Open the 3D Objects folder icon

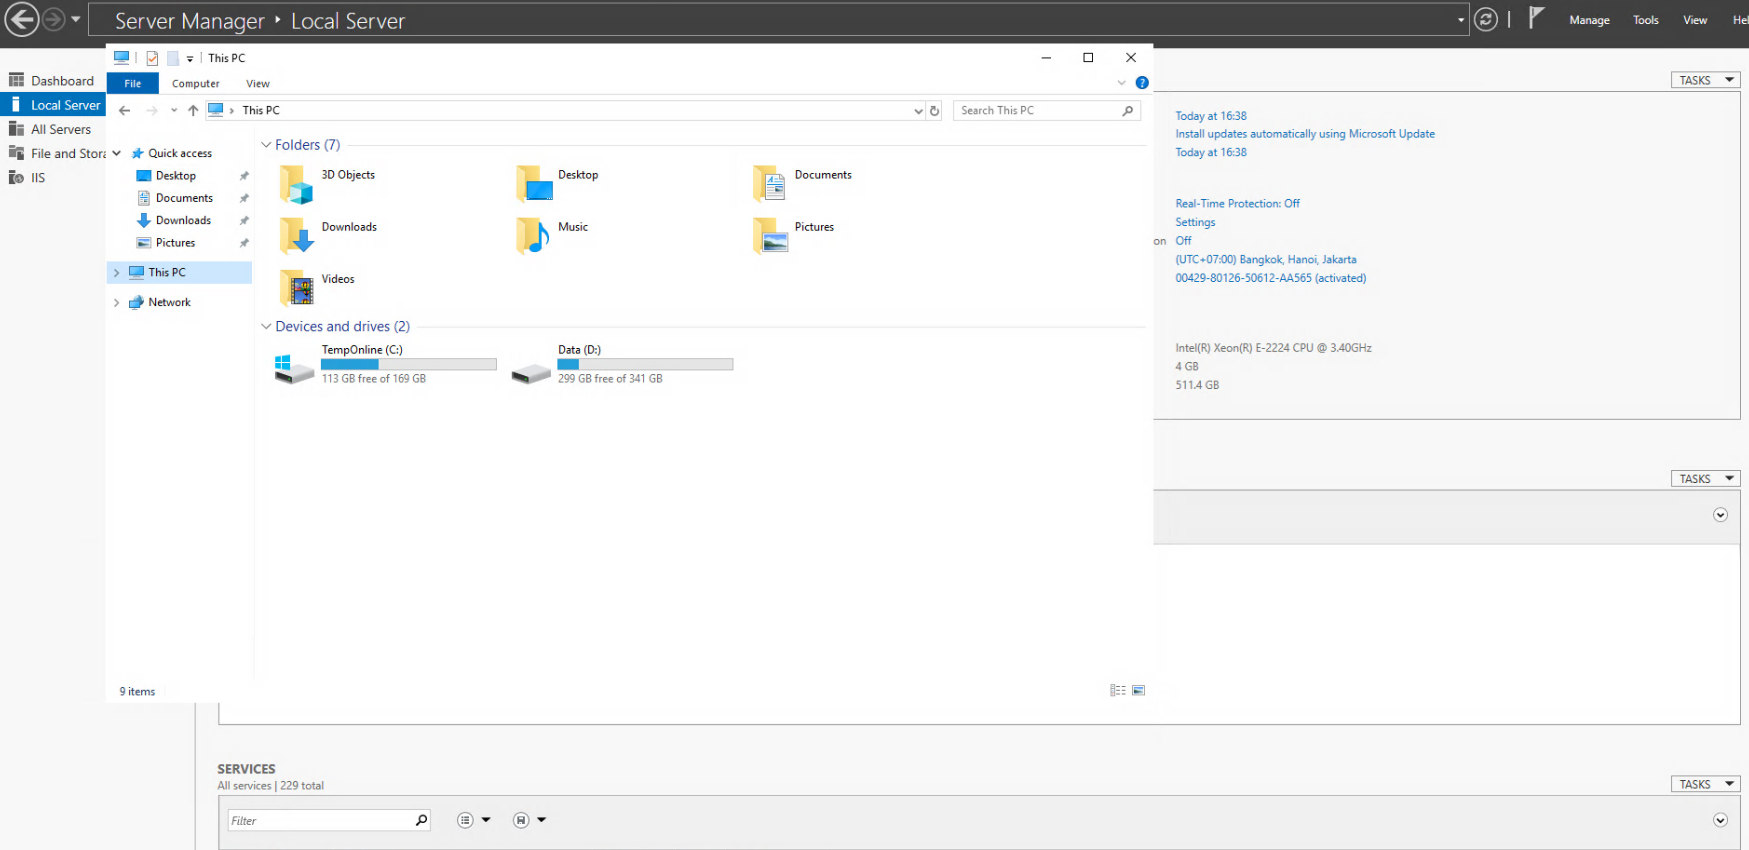pos(296,184)
